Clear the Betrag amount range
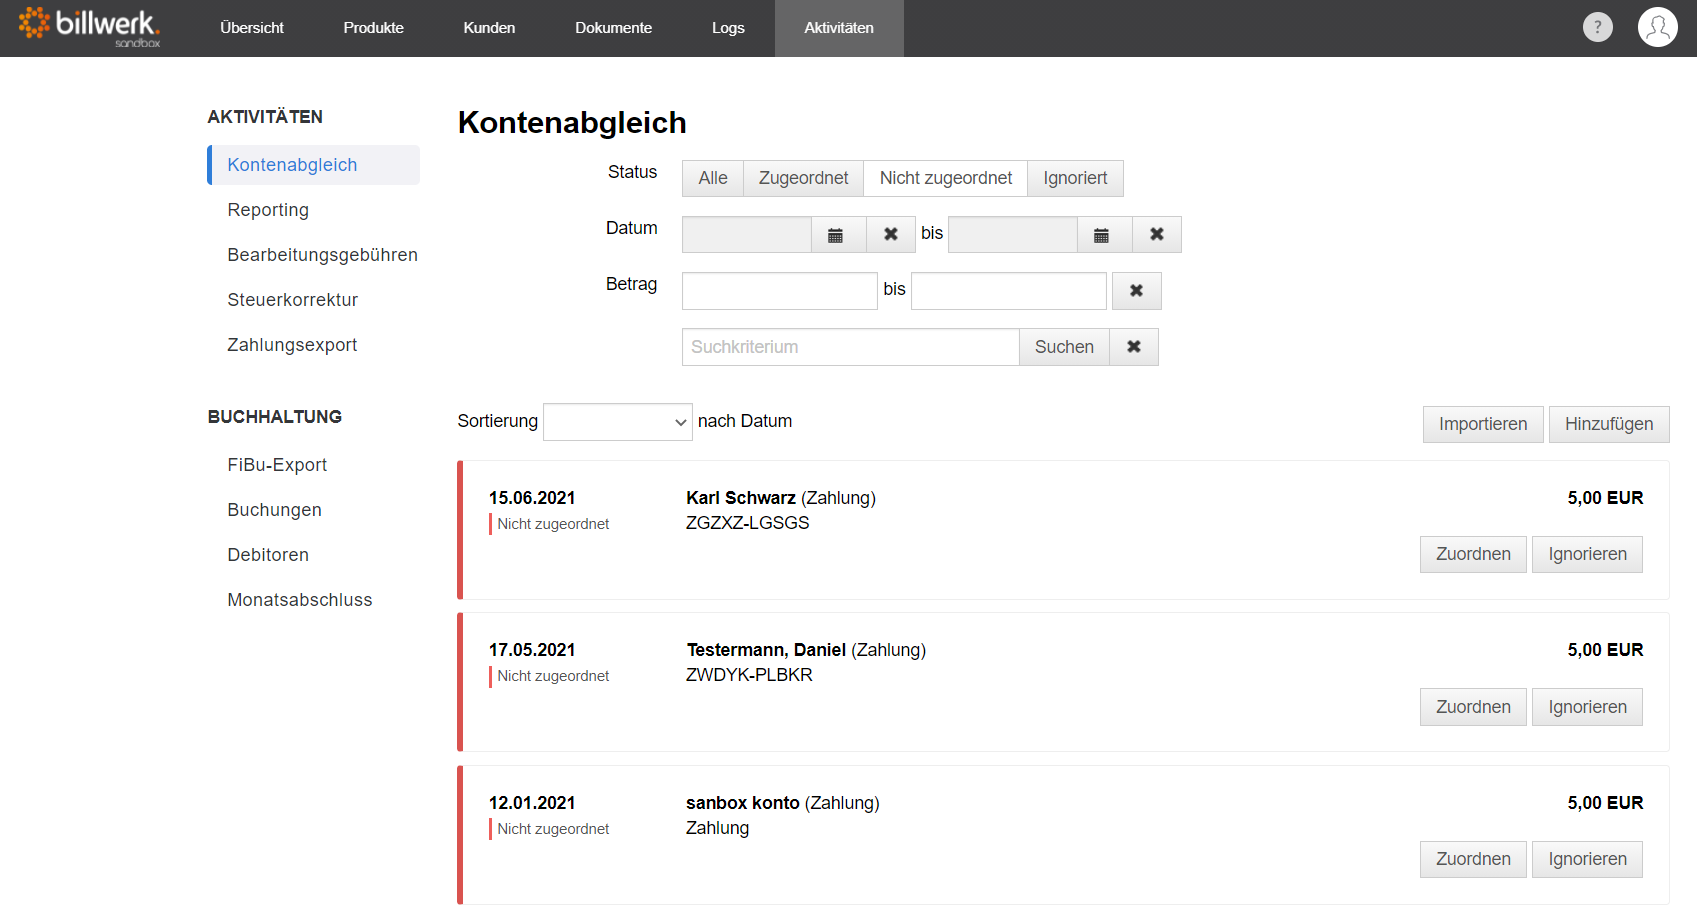The height and width of the screenshot is (910, 1697). (1136, 291)
